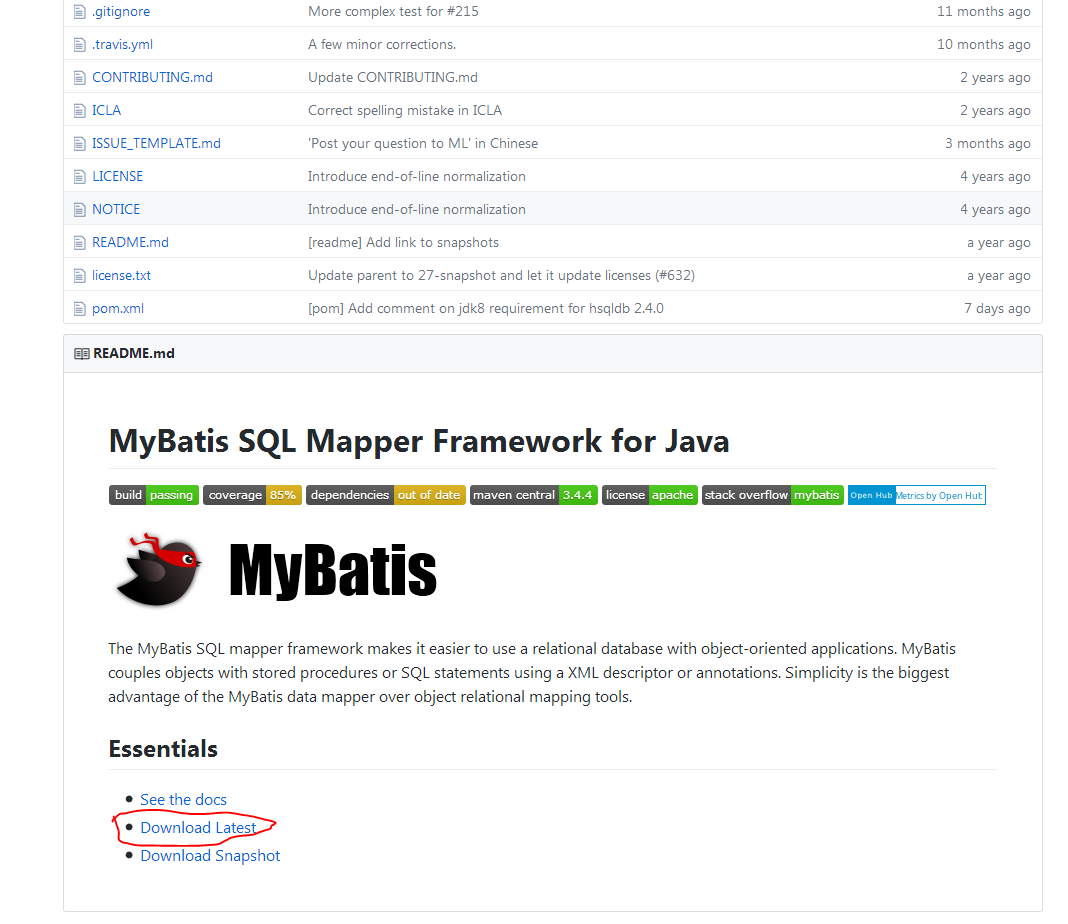Follow the Download Latest link
This screenshot has width=1068, height=924.
198,828
